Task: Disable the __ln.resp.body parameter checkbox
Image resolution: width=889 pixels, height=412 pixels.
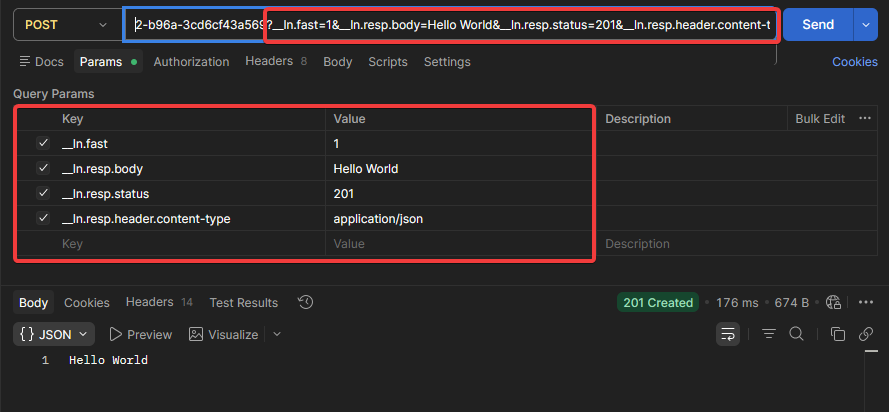Action: click(x=43, y=169)
